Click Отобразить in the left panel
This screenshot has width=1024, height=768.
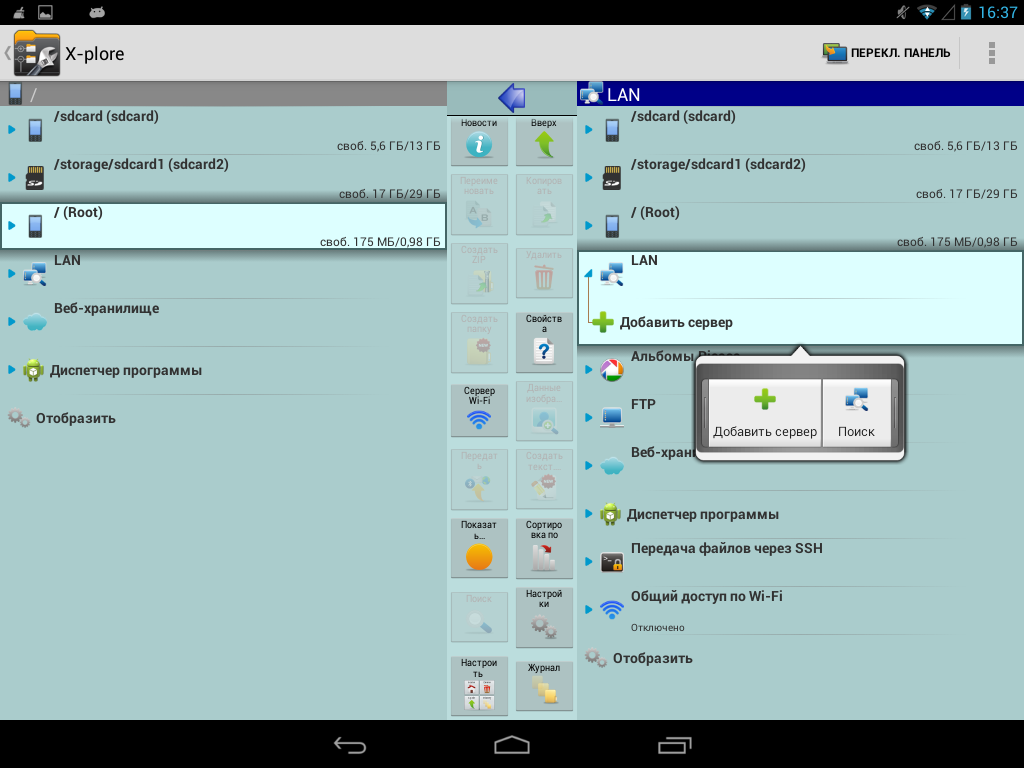coord(76,418)
